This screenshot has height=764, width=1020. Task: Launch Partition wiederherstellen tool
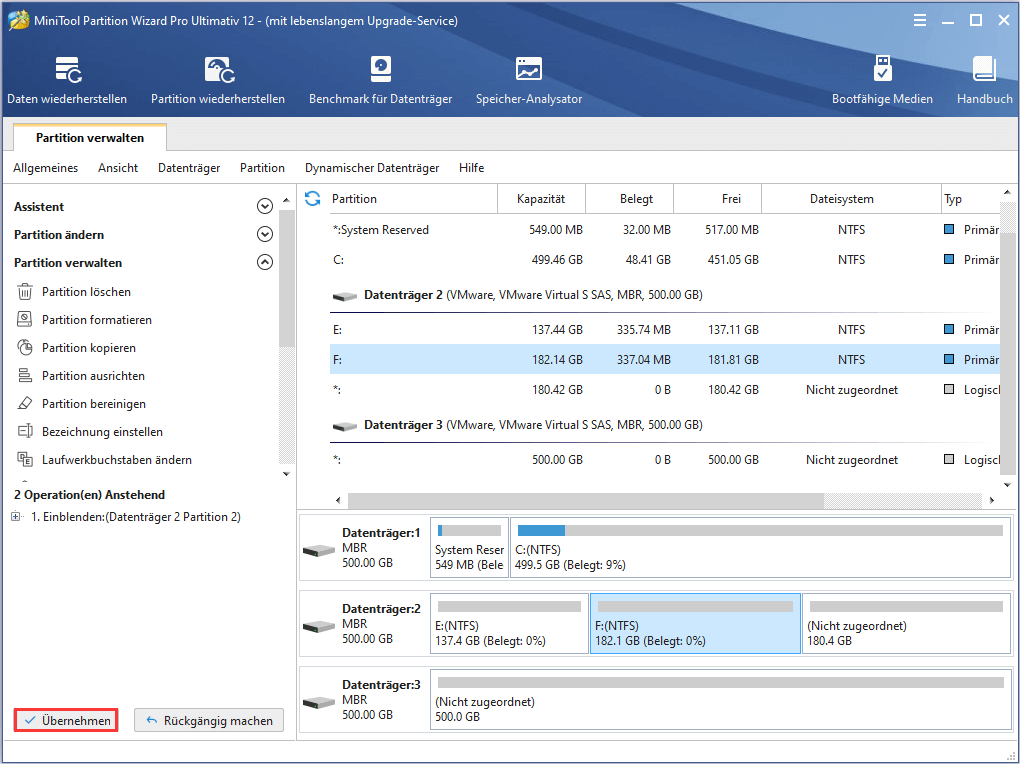218,80
